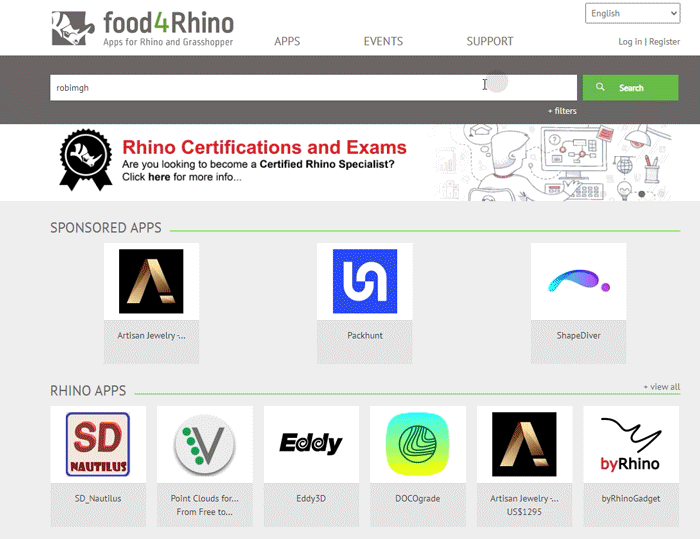Expand the + filters option
Screen dimensions: 700x539
tap(562, 111)
